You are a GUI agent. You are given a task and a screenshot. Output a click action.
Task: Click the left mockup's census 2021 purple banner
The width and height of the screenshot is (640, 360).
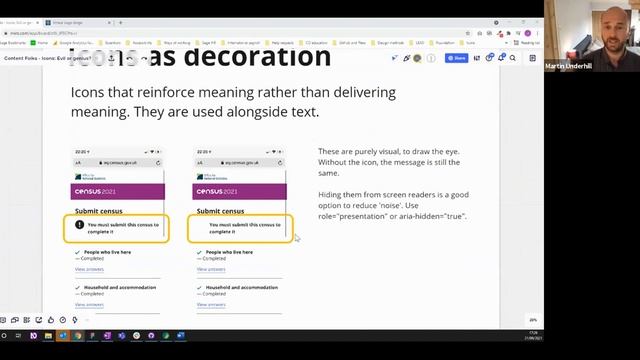pos(118,191)
